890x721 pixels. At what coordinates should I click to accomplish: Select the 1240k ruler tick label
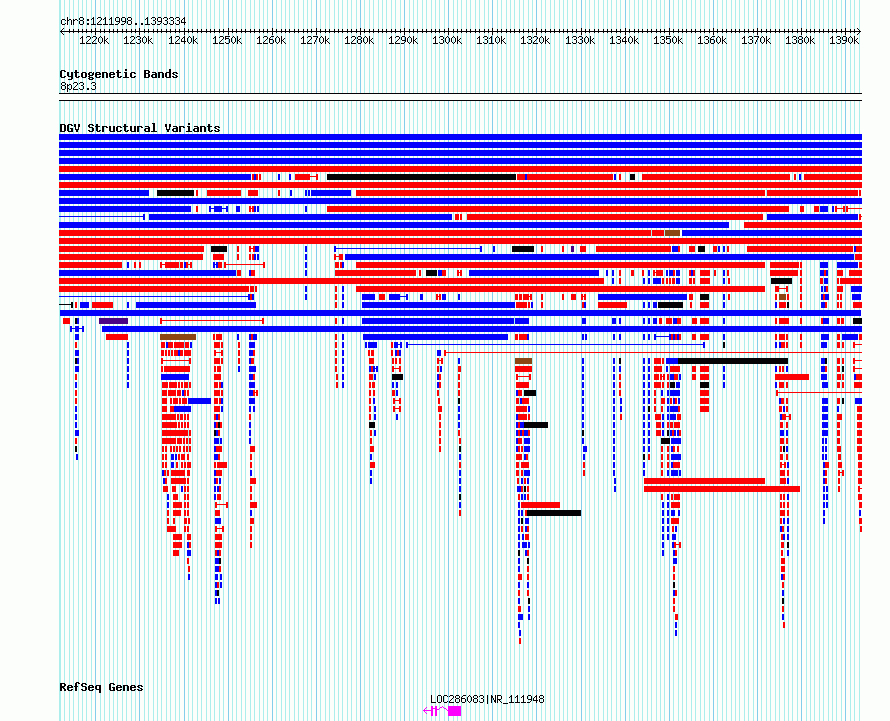coord(183,40)
